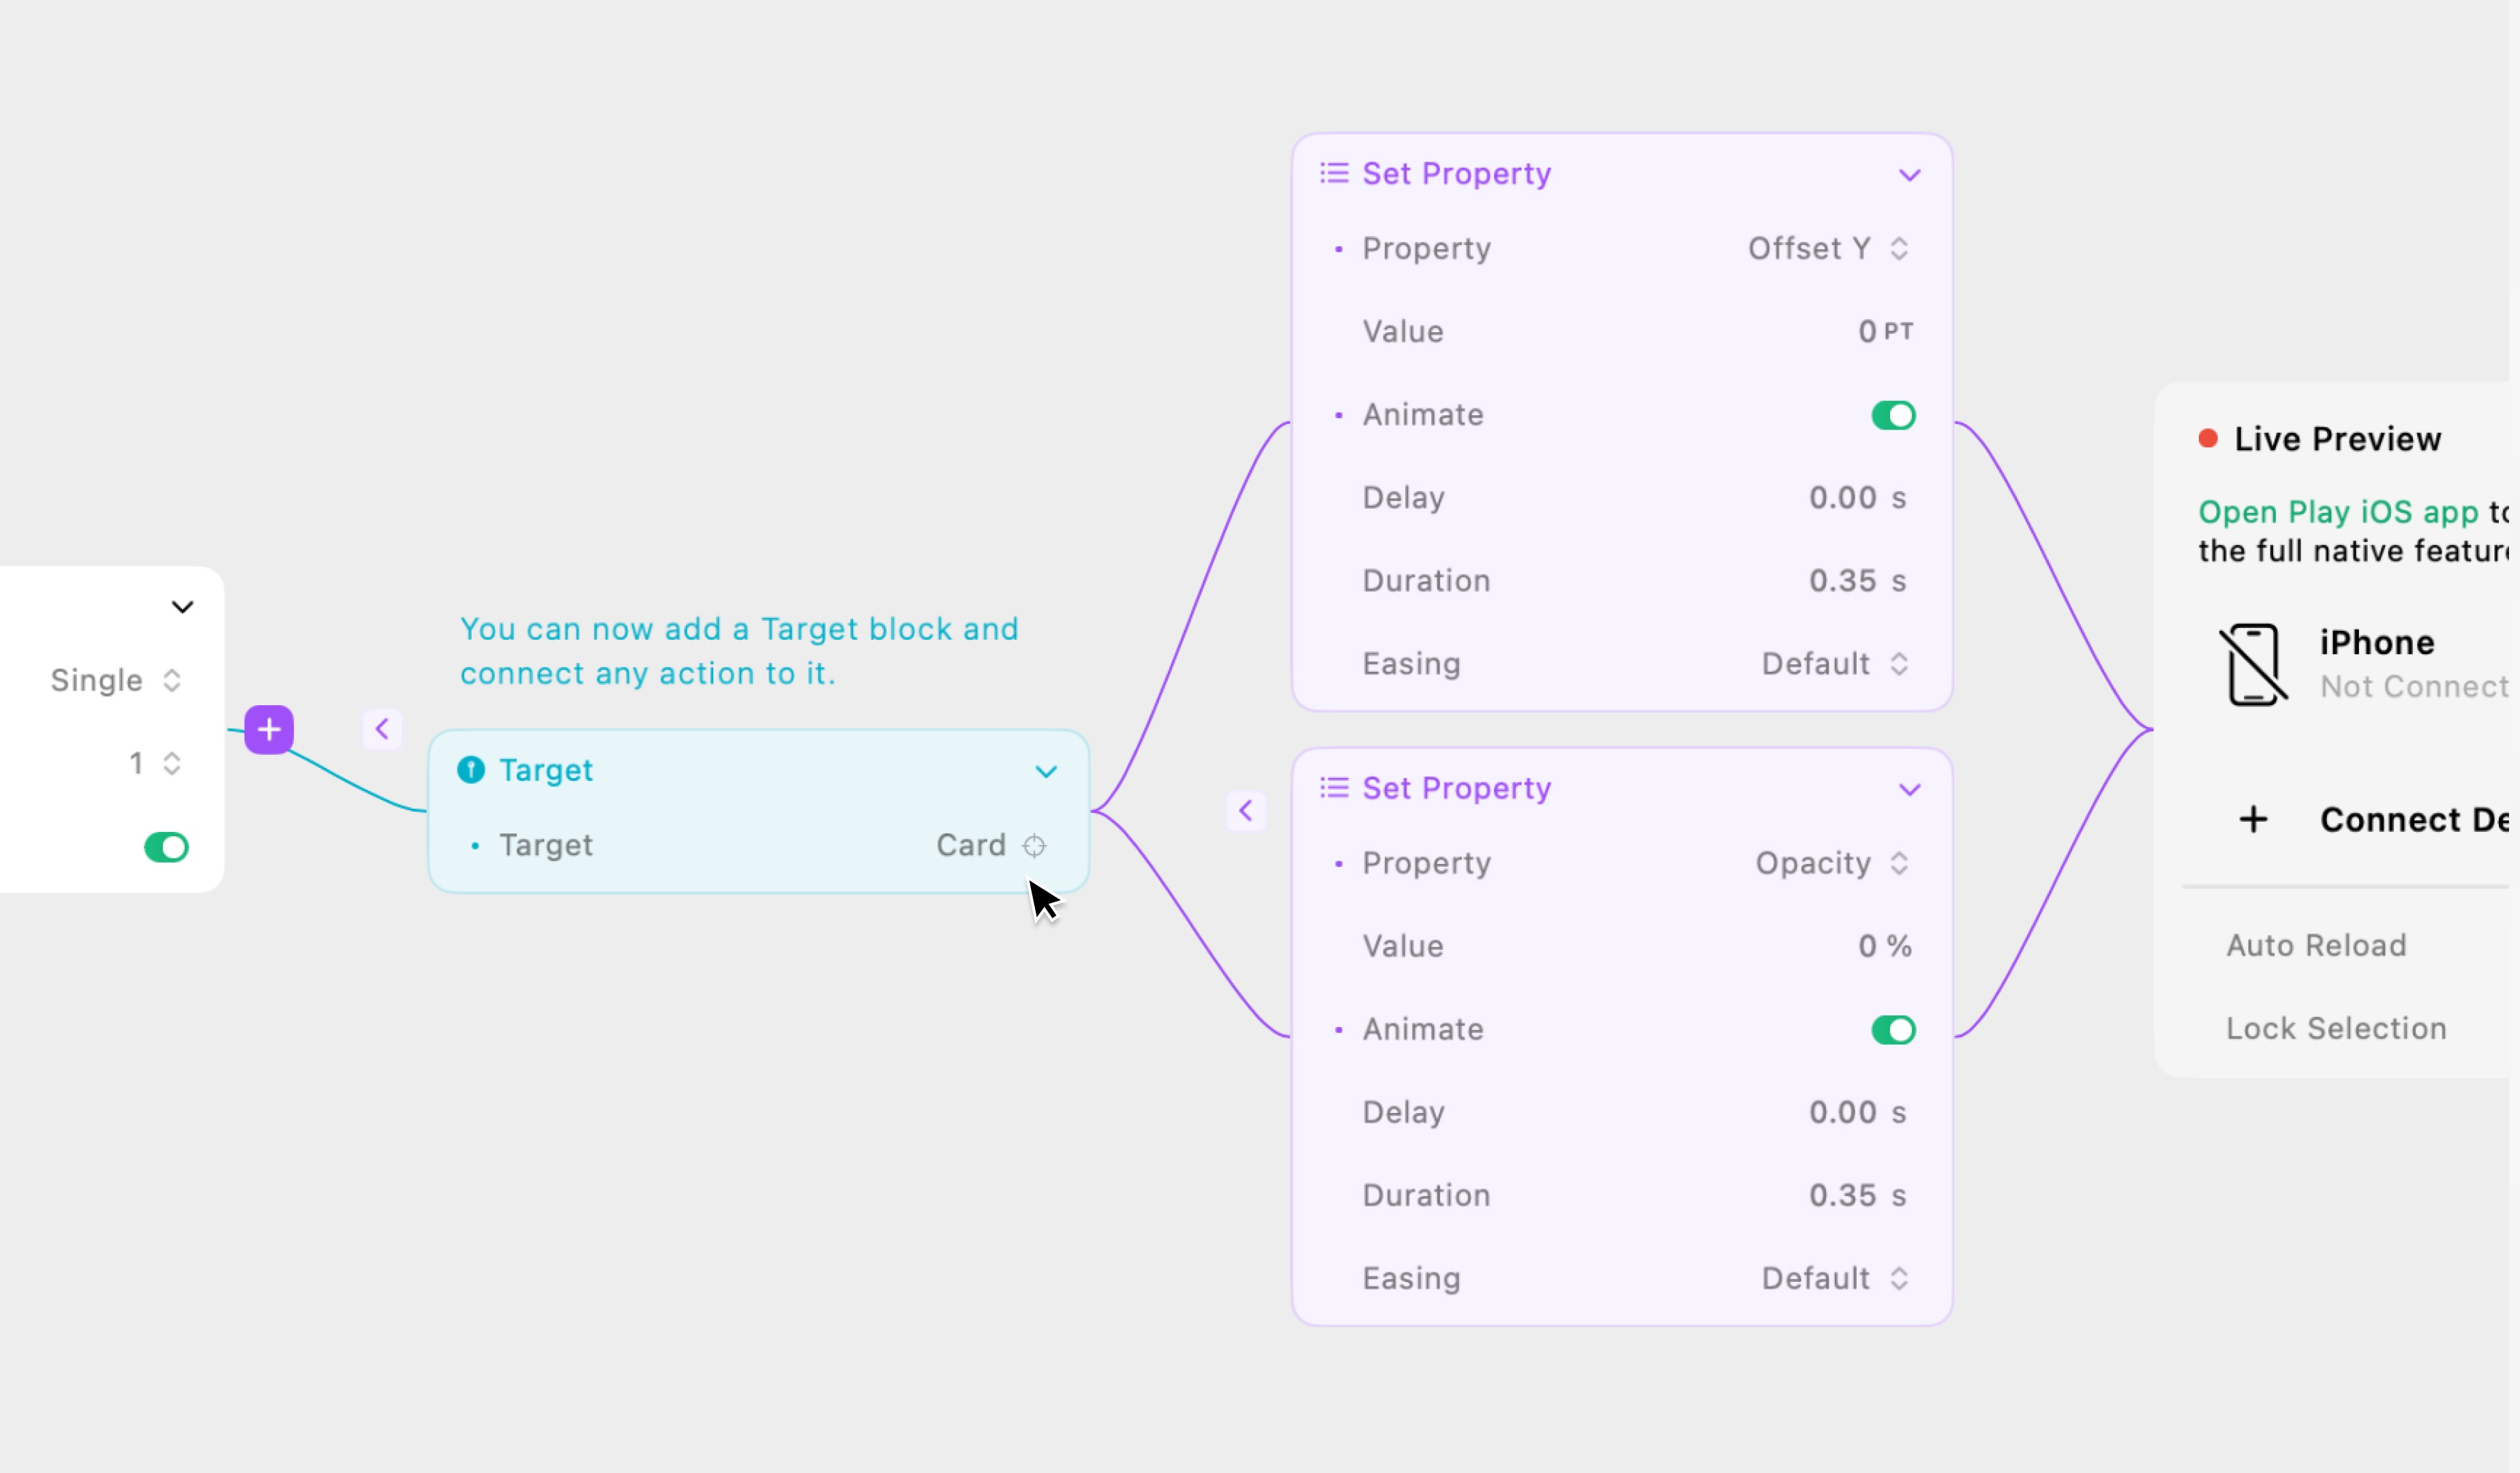Open Easing Default dropdown in Opacity block
2520x1473 pixels.
[x=1835, y=1278]
